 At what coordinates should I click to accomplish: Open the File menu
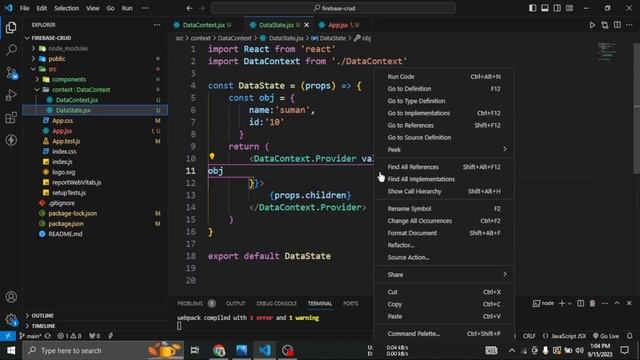tap(24, 8)
